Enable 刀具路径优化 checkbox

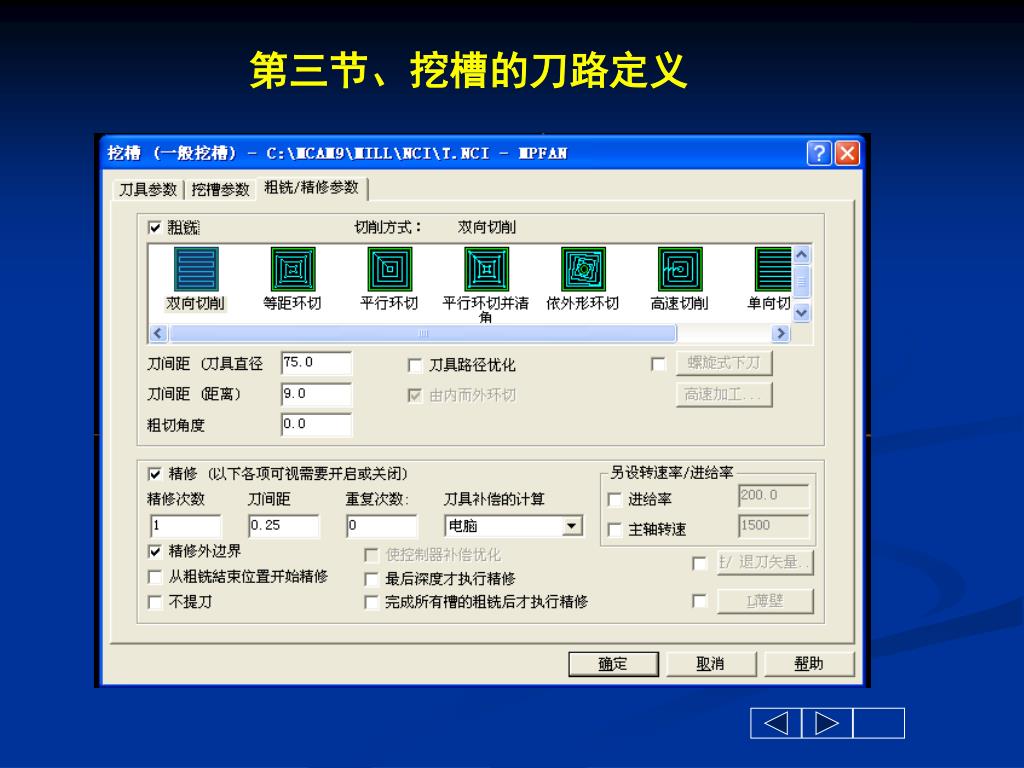[x=414, y=365]
